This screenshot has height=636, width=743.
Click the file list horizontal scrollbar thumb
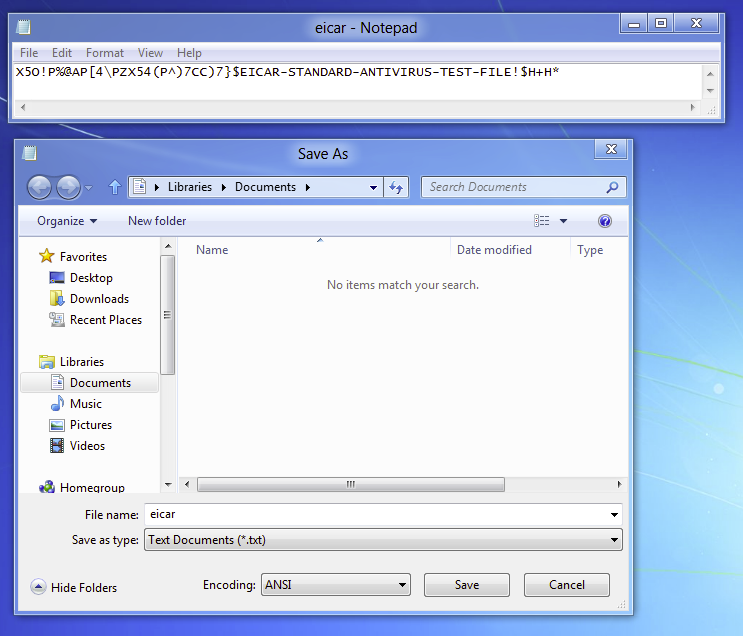(x=351, y=484)
